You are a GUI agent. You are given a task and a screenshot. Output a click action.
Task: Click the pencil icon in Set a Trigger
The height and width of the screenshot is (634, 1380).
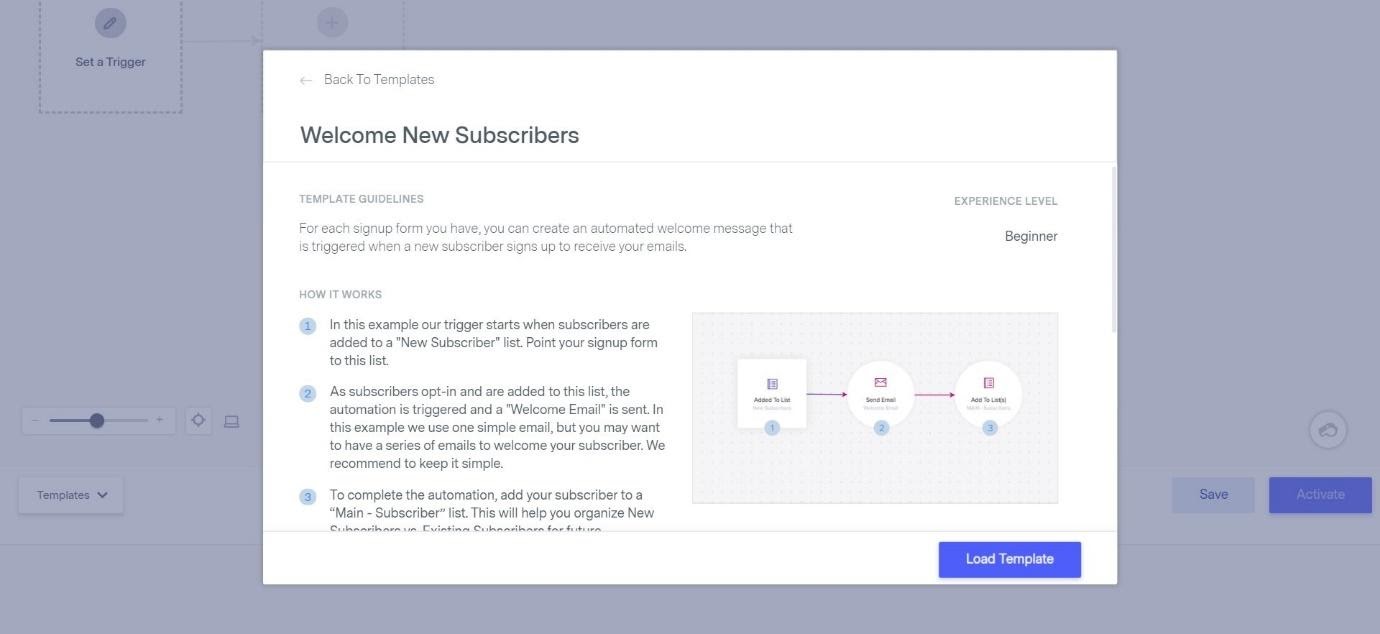pos(110,22)
